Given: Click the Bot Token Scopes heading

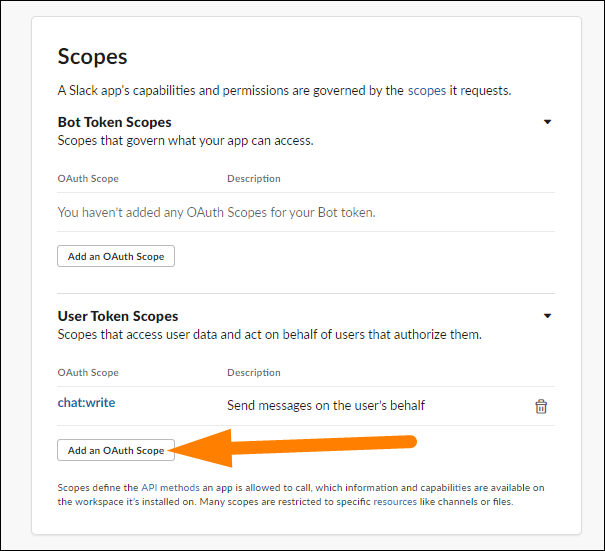Looking at the screenshot, I should 114,122.
